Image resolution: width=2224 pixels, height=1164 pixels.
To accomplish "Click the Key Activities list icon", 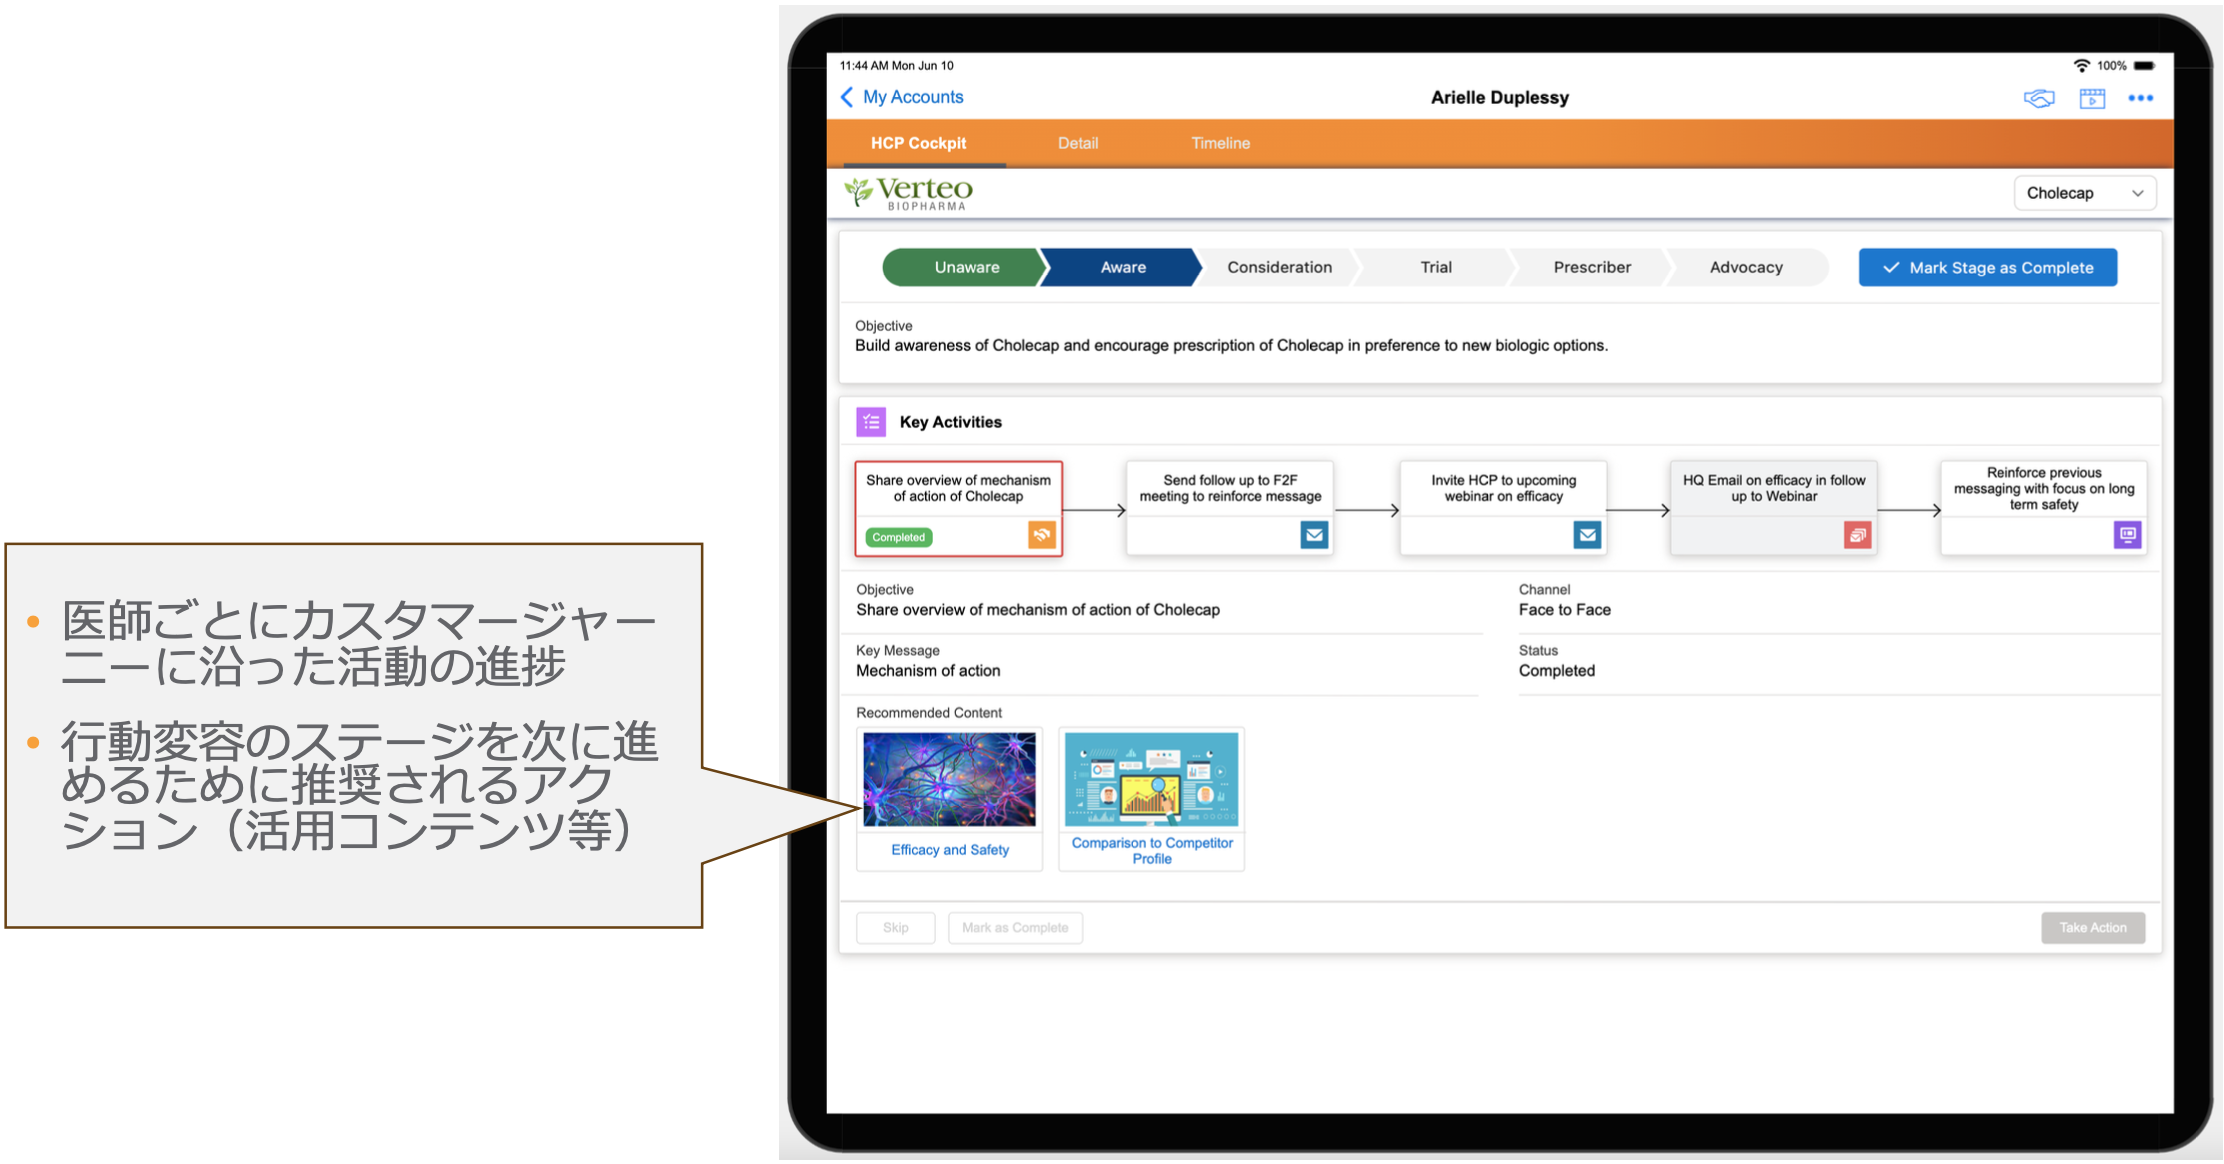I will coord(871,422).
